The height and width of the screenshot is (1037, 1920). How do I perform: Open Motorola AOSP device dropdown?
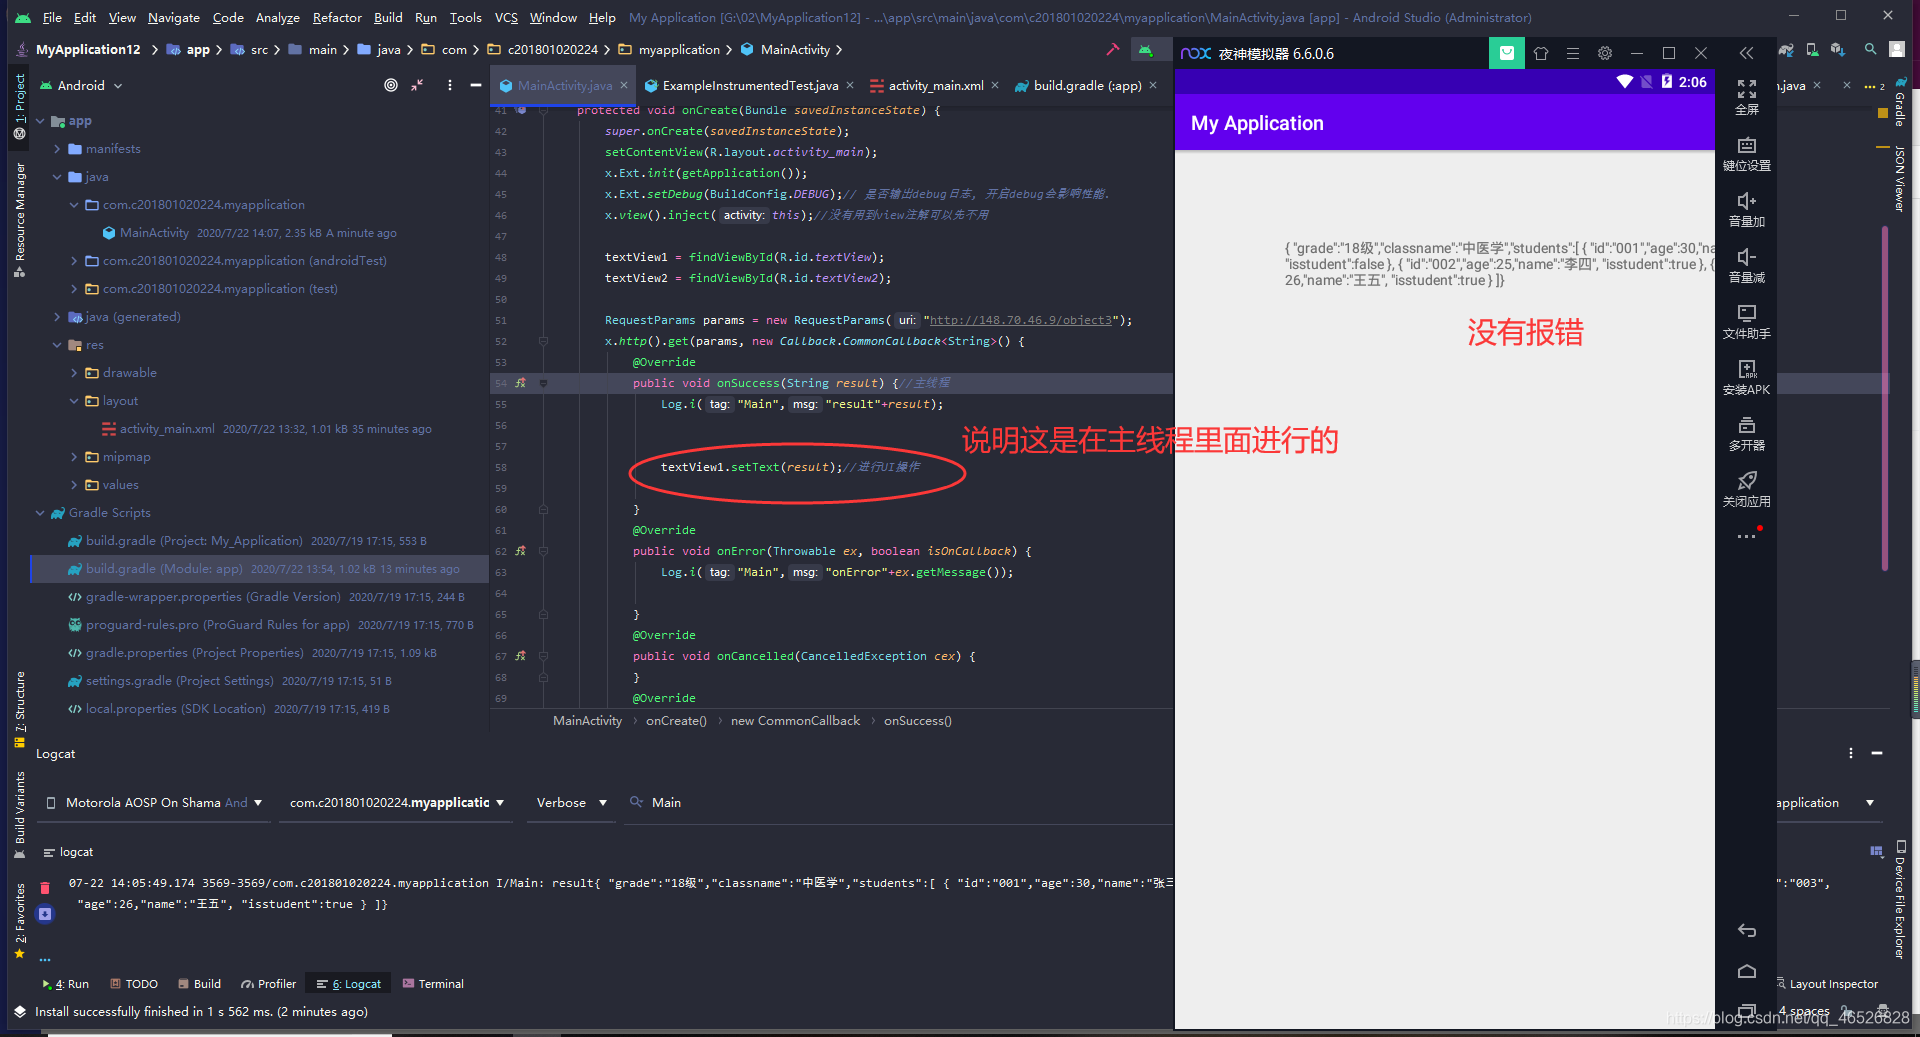coord(155,802)
